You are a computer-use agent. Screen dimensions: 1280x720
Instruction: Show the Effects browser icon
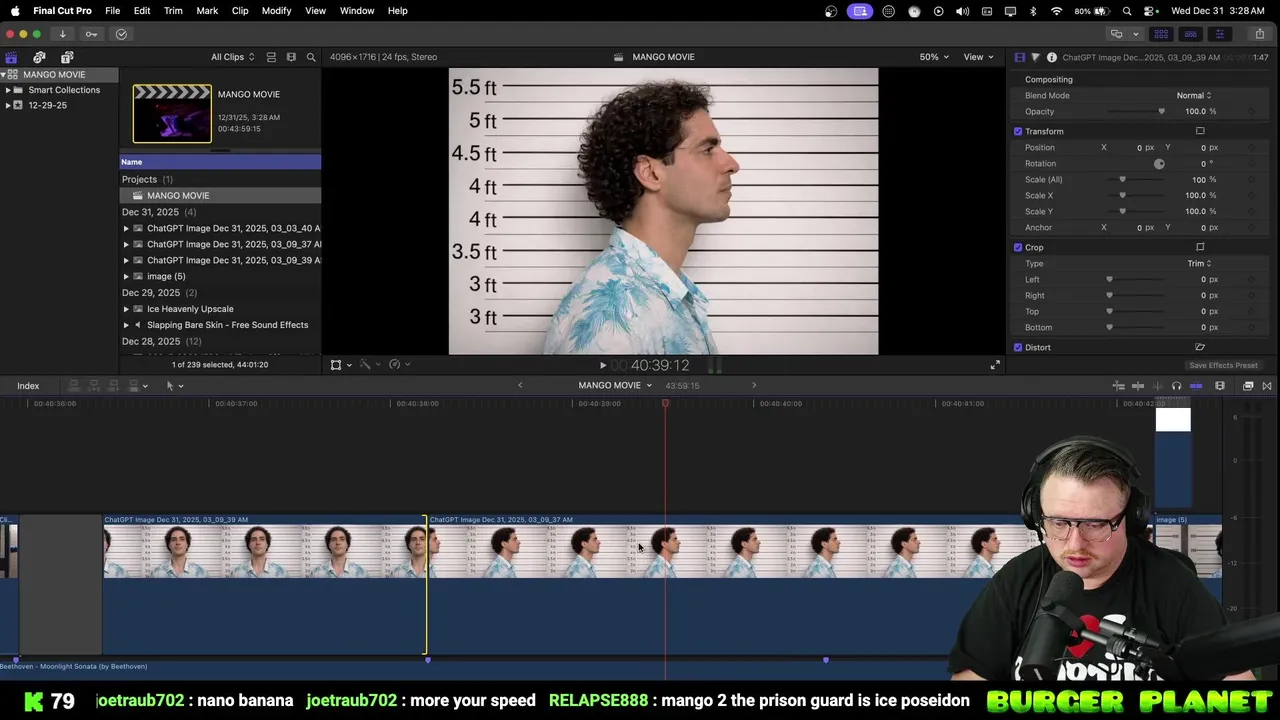(1248, 386)
